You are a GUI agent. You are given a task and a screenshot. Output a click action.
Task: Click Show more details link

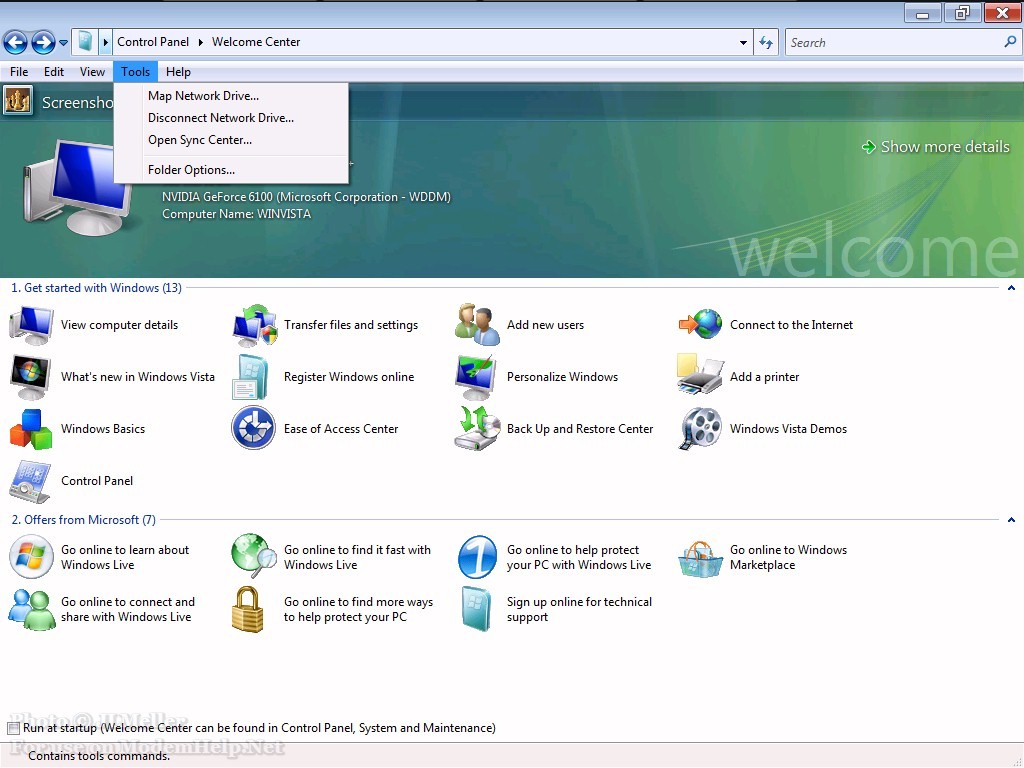pyautogui.click(x=936, y=147)
